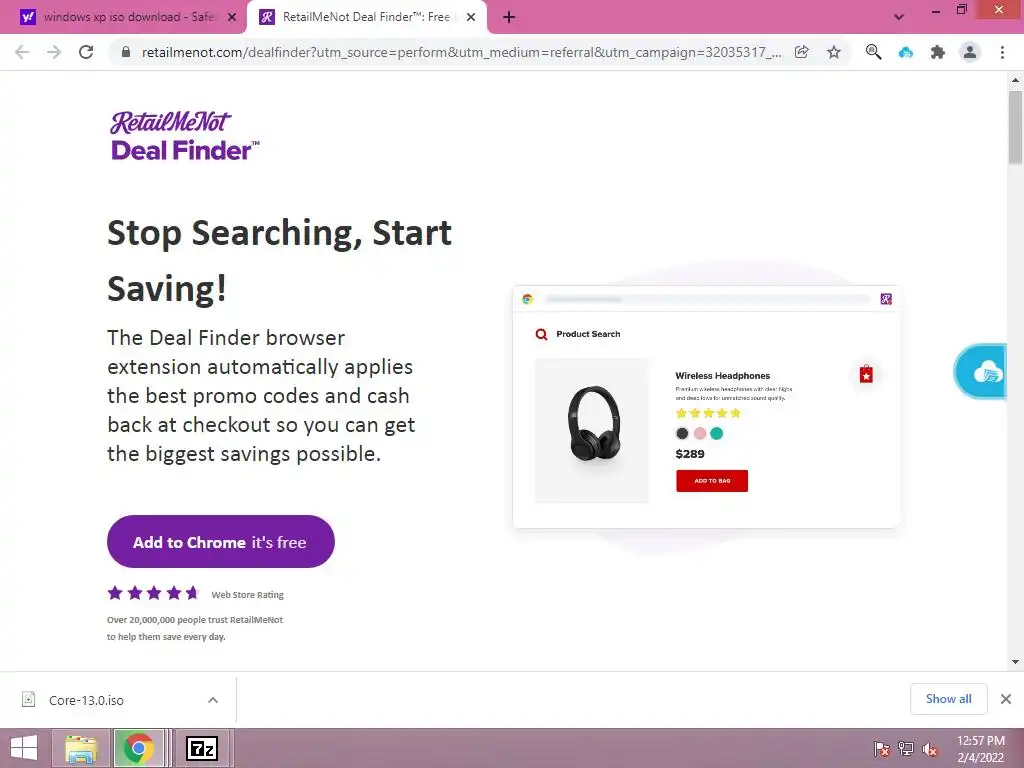Open the Extensions puzzle piece menu
Viewport: 1024px width, 768px height.
click(x=938, y=52)
